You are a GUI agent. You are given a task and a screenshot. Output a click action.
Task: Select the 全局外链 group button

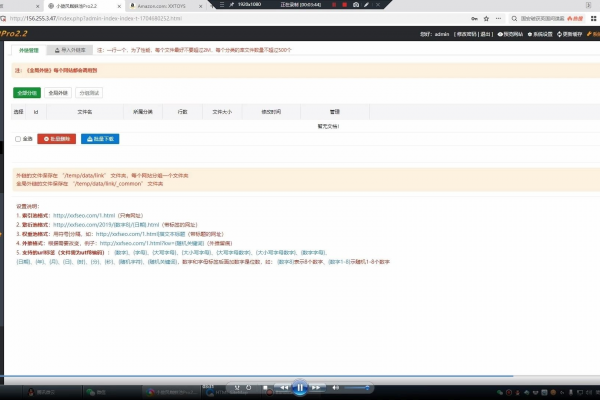[58, 93]
